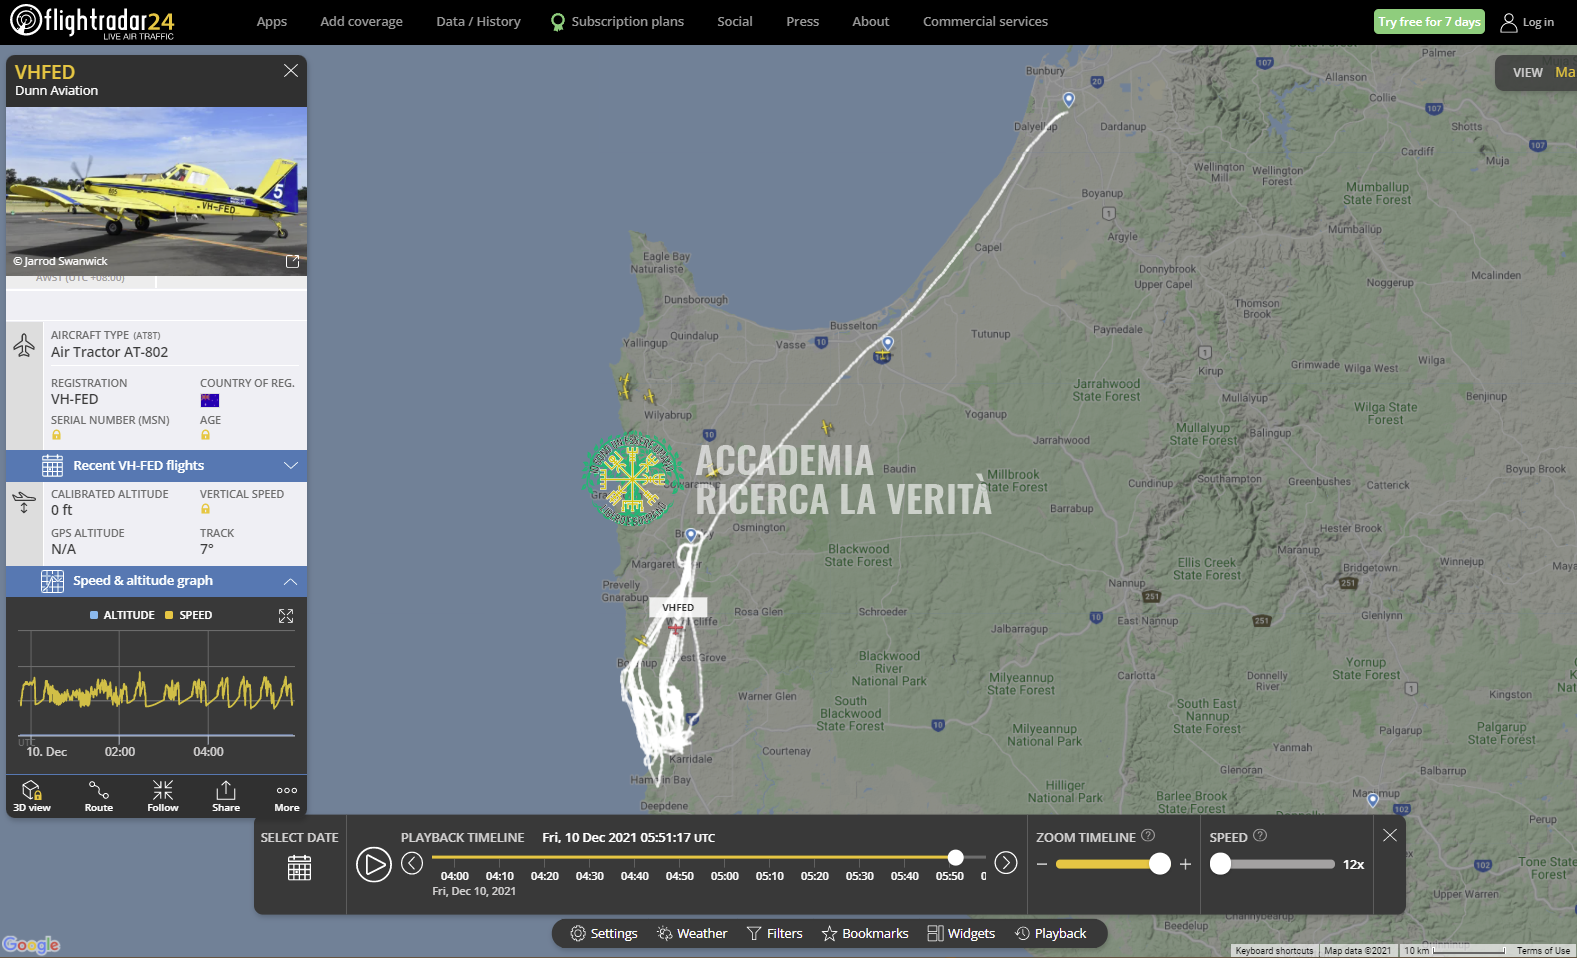
Task: Open the Commercial services menu
Action: coord(985,22)
